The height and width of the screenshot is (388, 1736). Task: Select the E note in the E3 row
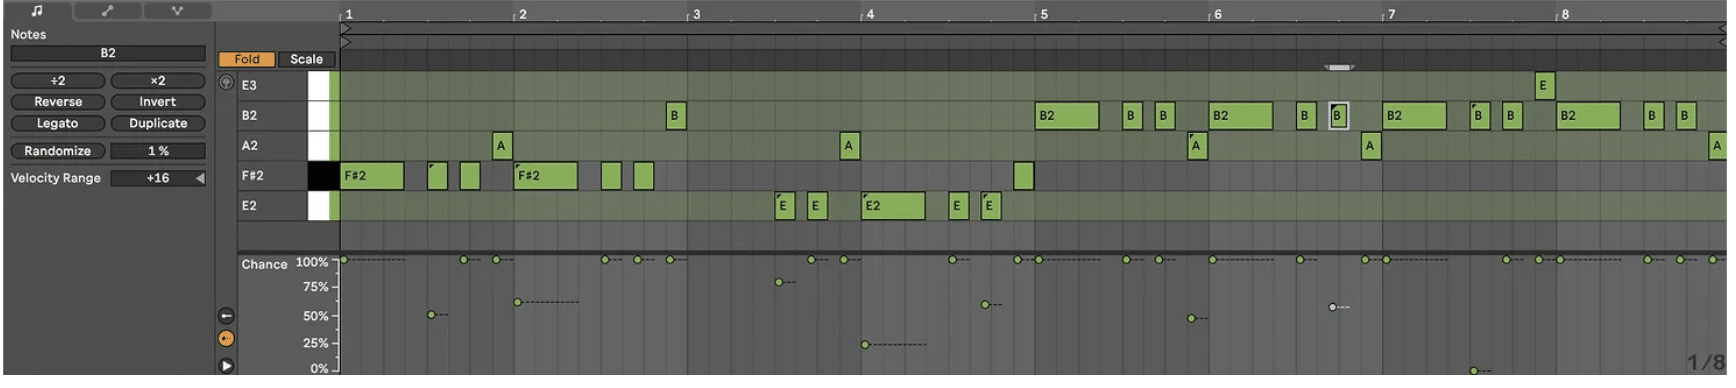click(1545, 86)
